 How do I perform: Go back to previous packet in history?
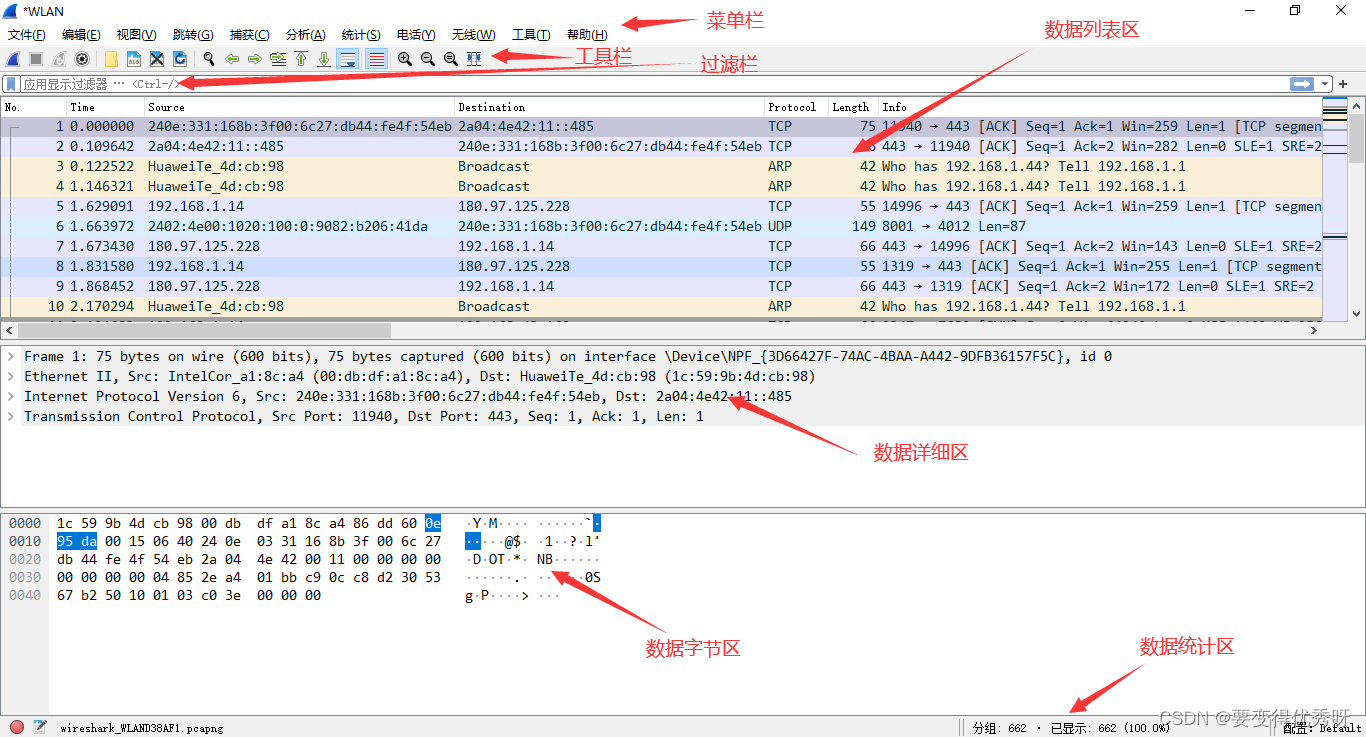coord(232,59)
